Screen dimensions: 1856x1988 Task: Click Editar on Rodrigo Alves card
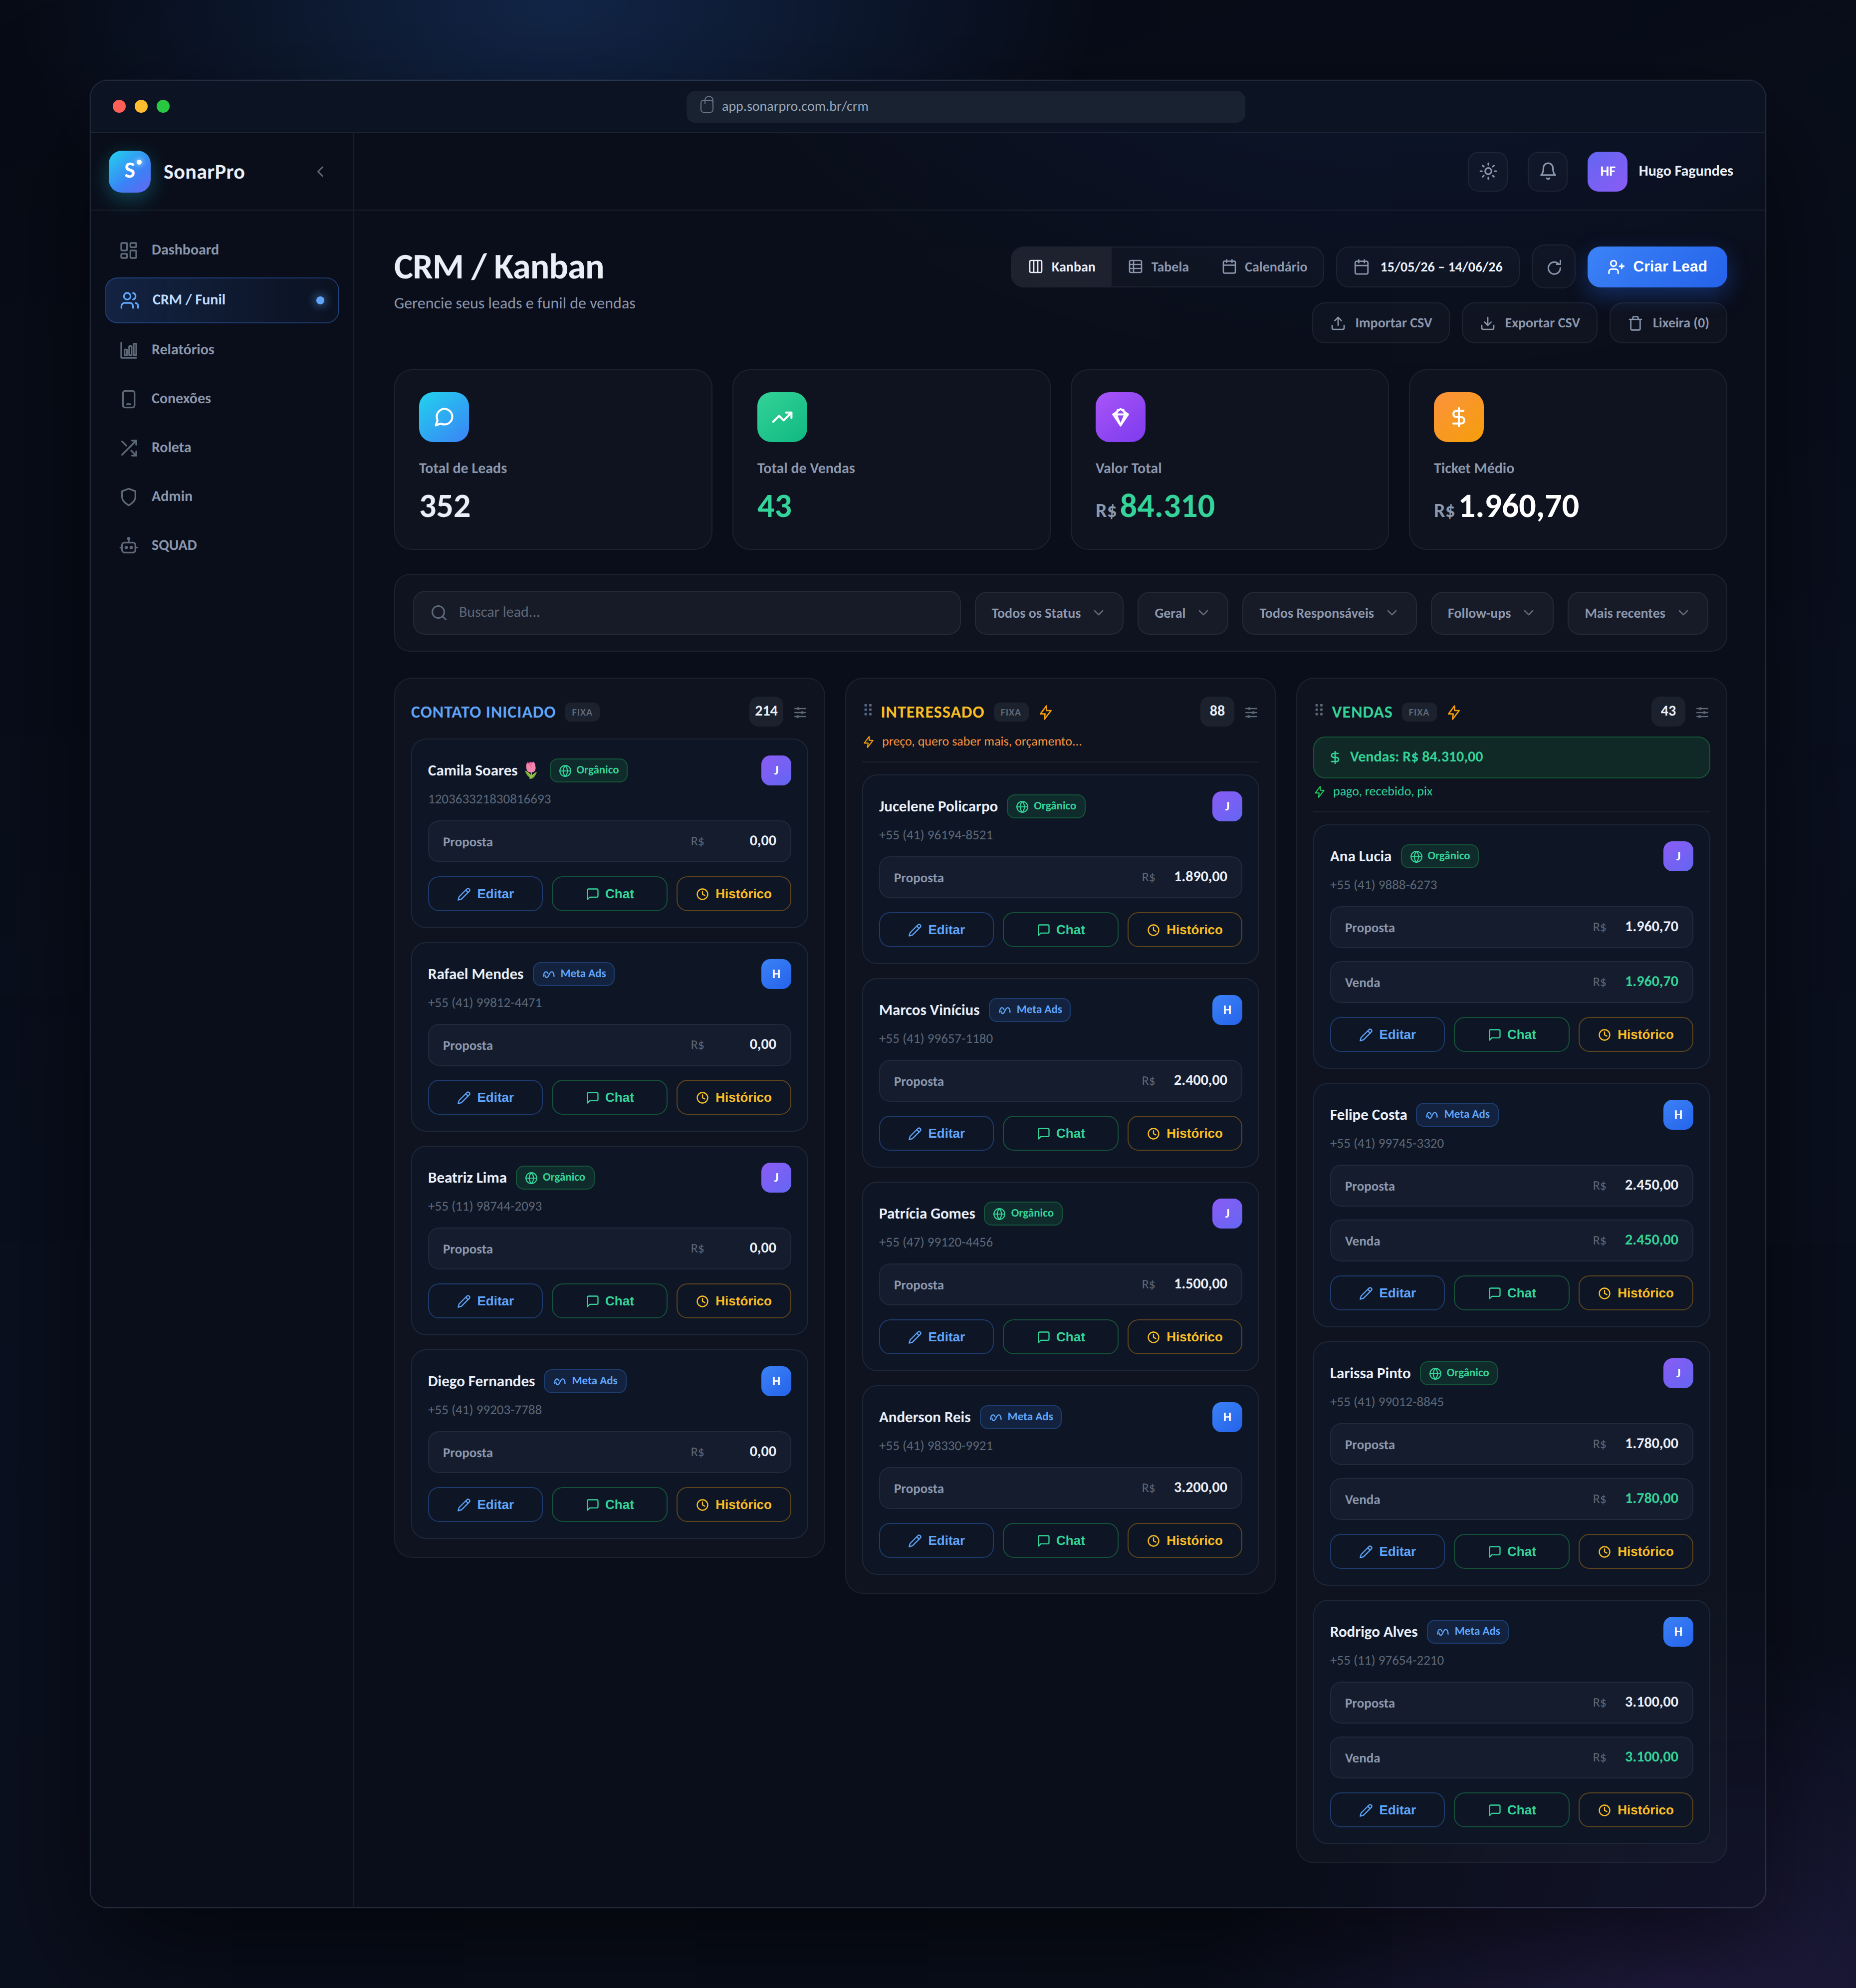[1387, 1810]
